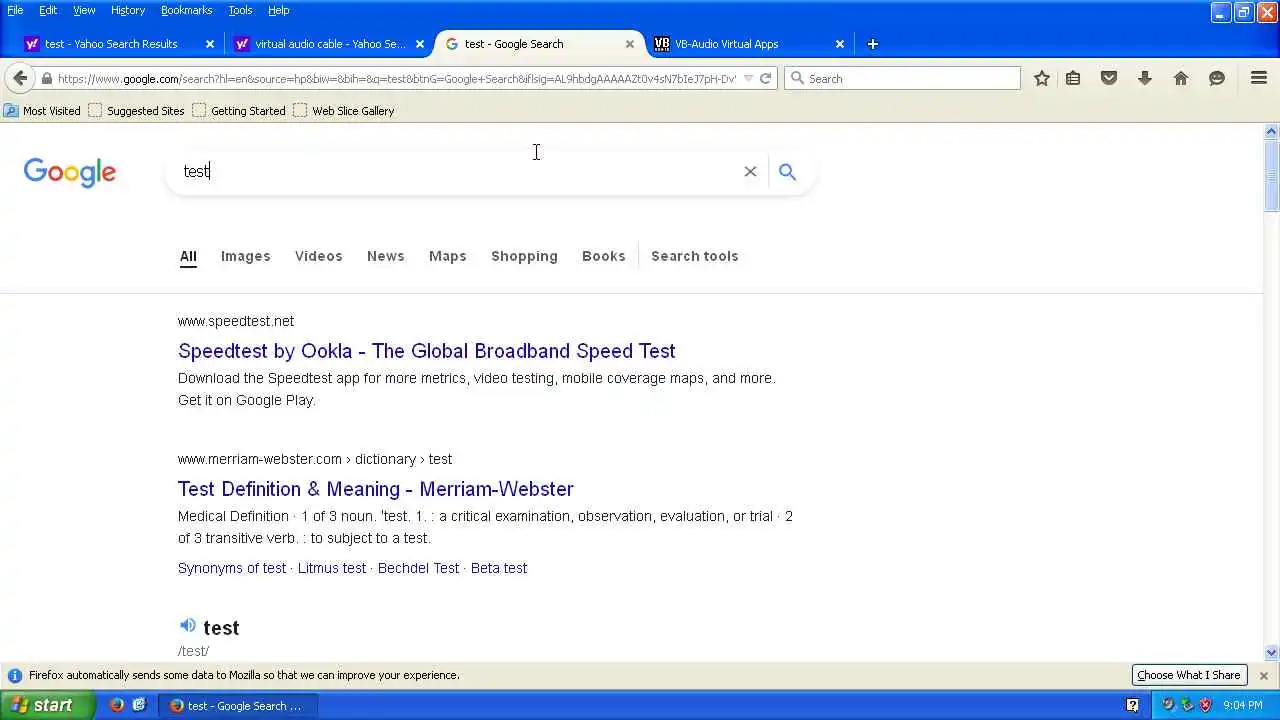Image resolution: width=1280 pixels, height=720 pixels.
Task: Open Getting Started bookmark
Action: (x=239, y=111)
